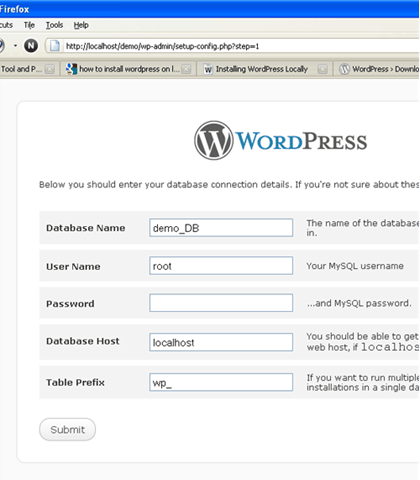Close the 'Installing WordPress Locally' tab
The image size is (420, 480).
click(x=322, y=69)
